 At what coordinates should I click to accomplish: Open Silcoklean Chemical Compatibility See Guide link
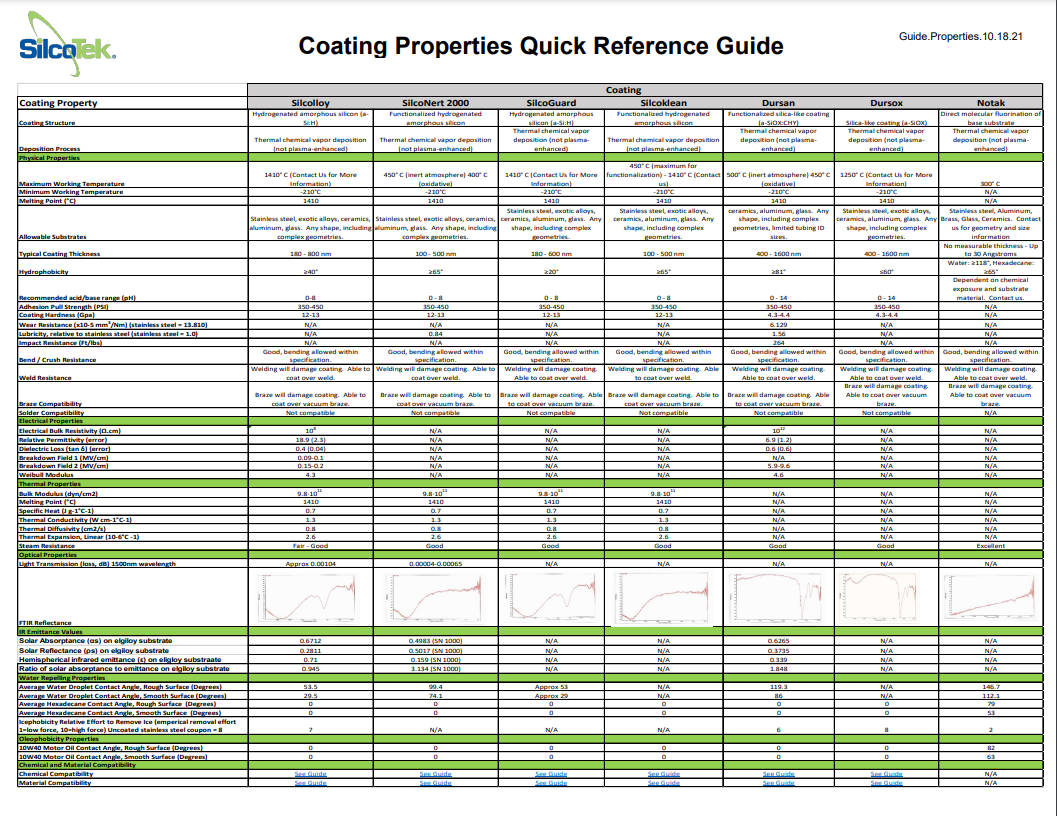tap(663, 774)
